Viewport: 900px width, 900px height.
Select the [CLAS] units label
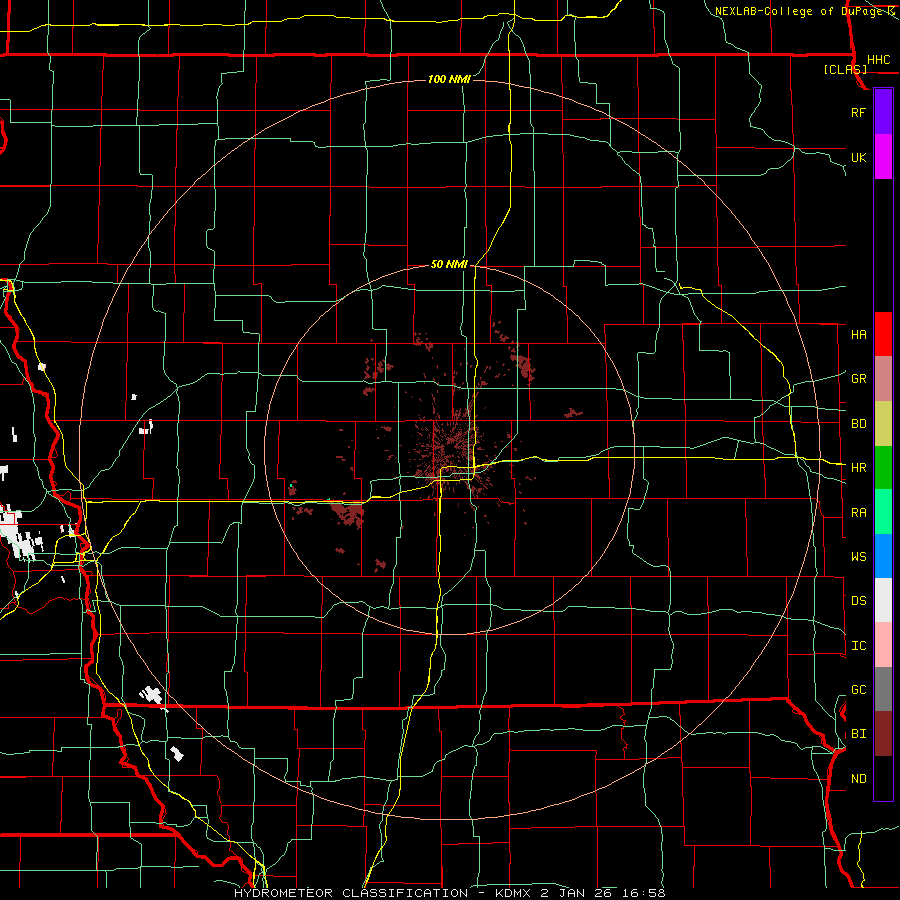tap(845, 69)
